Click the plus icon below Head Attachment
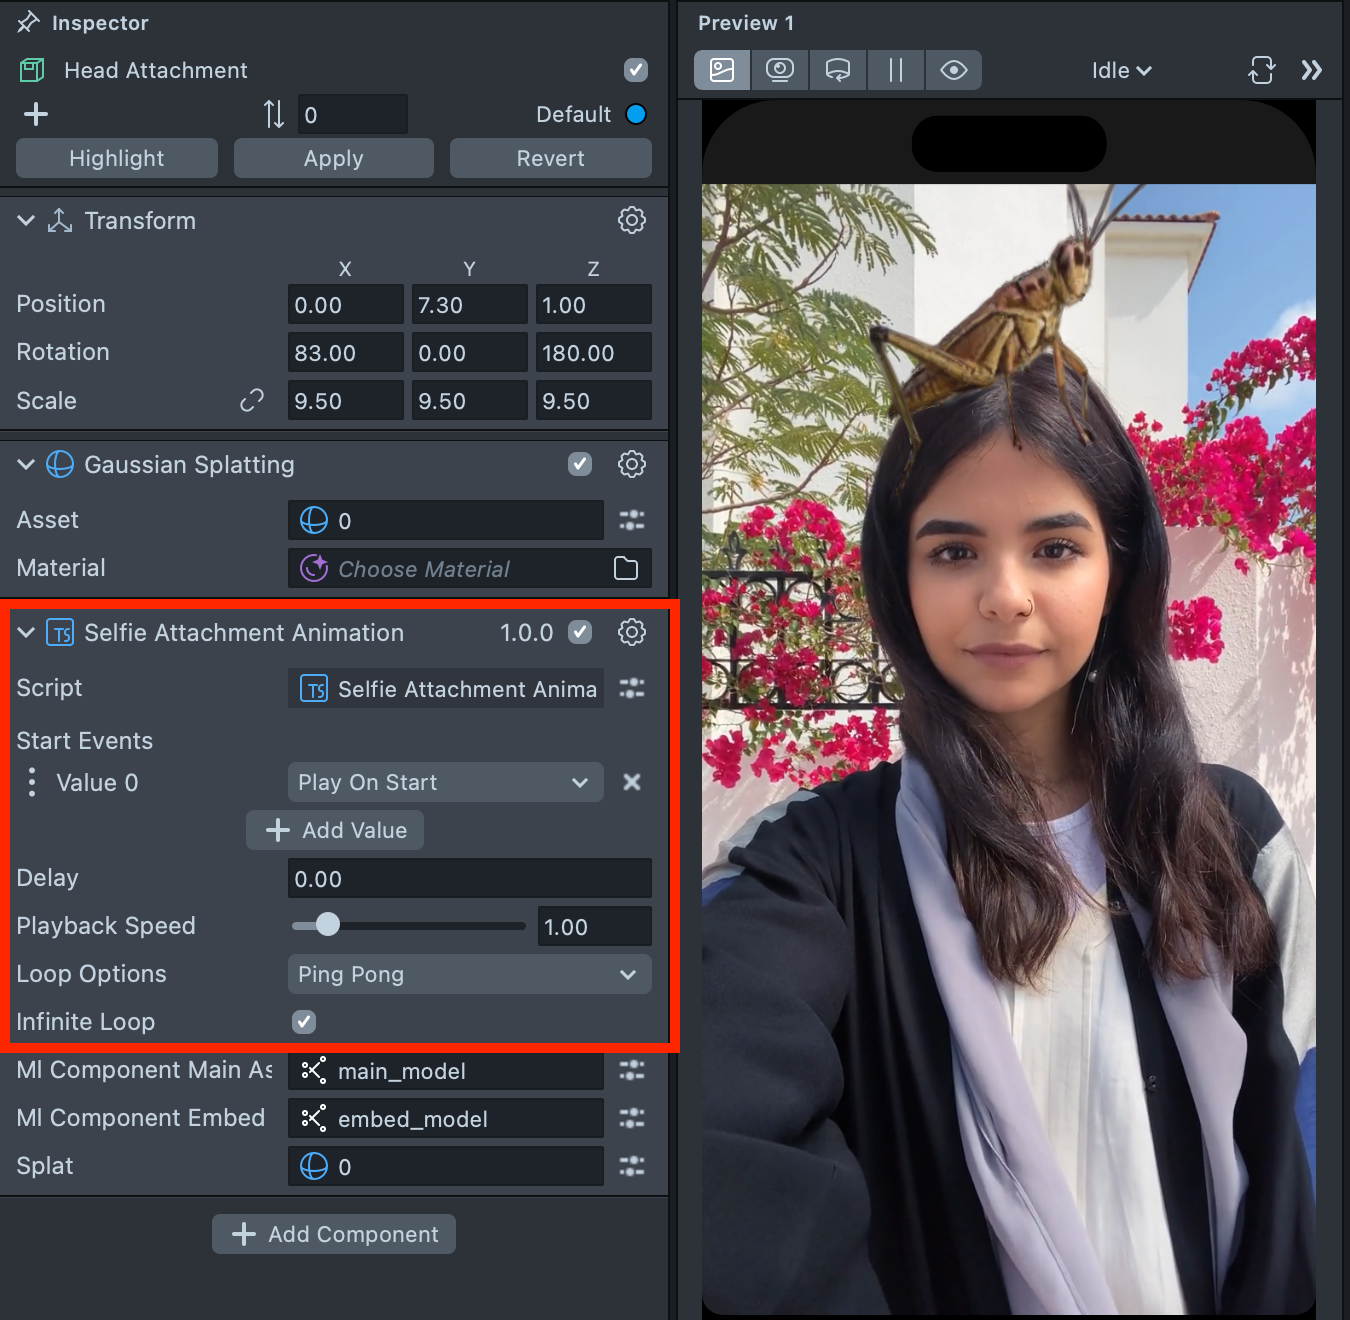The image size is (1350, 1320). tap(36, 114)
